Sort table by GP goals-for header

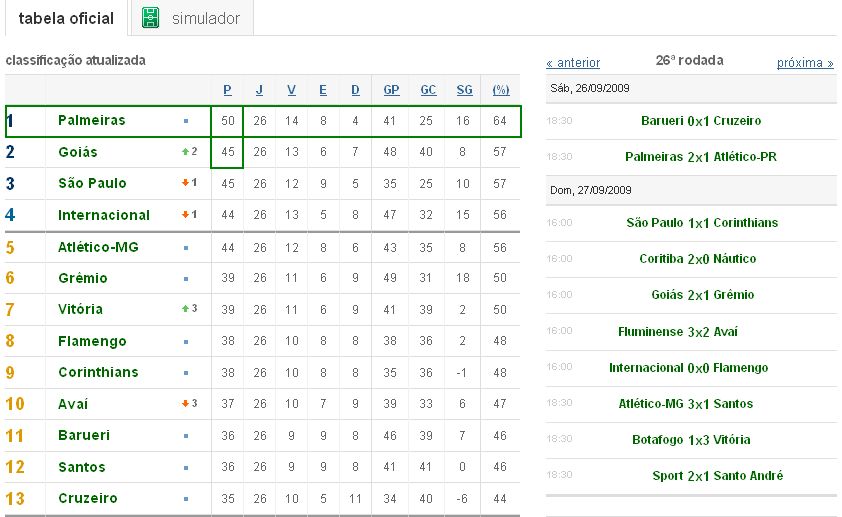pos(391,90)
